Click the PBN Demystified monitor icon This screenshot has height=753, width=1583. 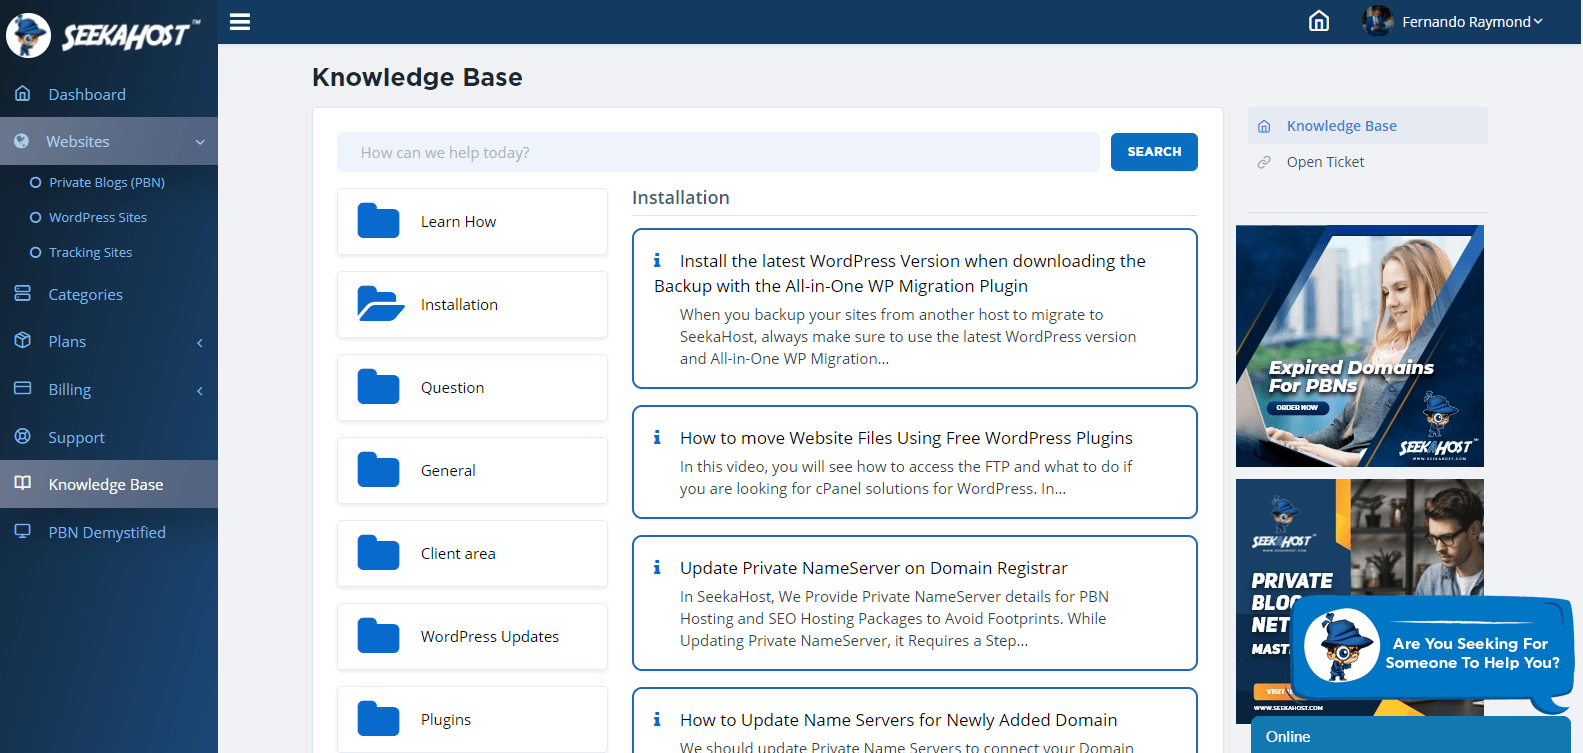(23, 531)
